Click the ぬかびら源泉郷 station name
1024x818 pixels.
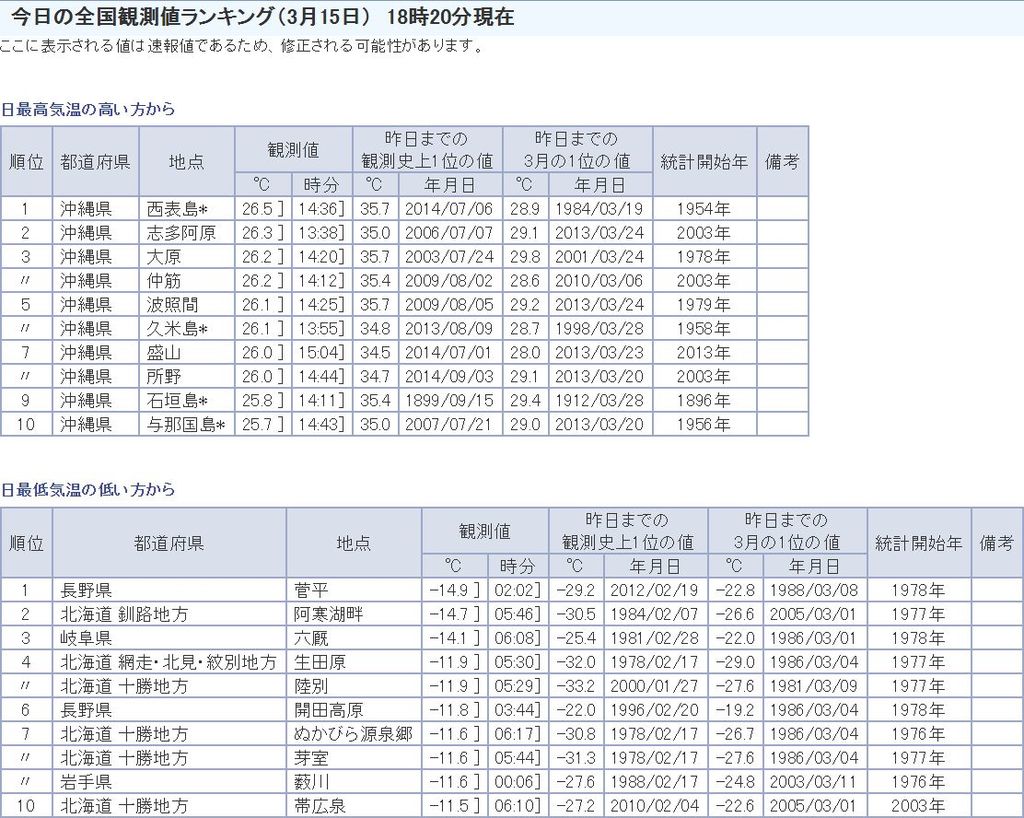[x=352, y=734]
